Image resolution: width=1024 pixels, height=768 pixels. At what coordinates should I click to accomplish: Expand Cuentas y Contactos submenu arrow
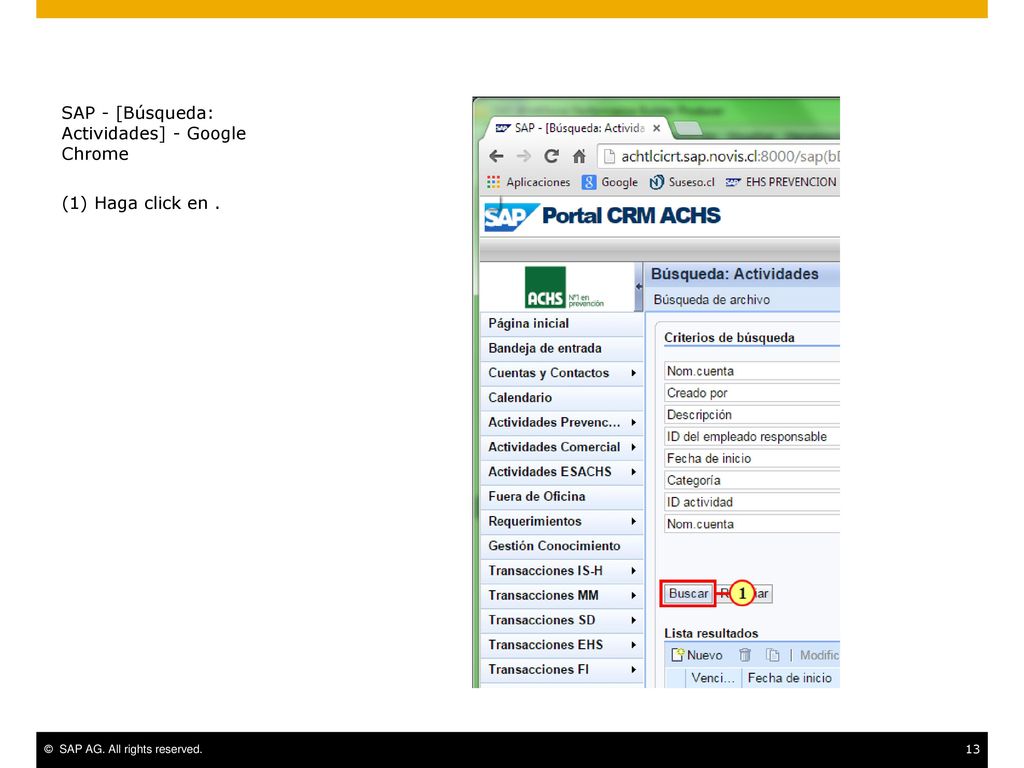pyautogui.click(x=633, y=373)
